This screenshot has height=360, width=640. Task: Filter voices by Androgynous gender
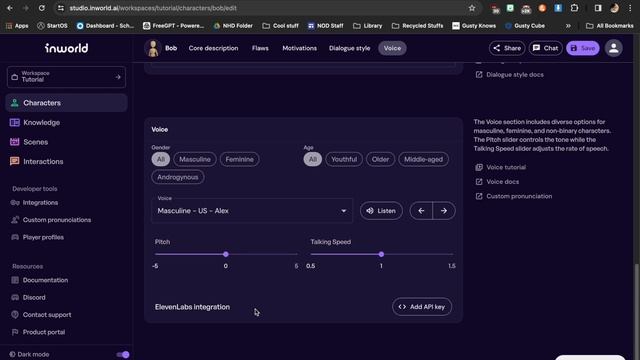coord(178,177)
